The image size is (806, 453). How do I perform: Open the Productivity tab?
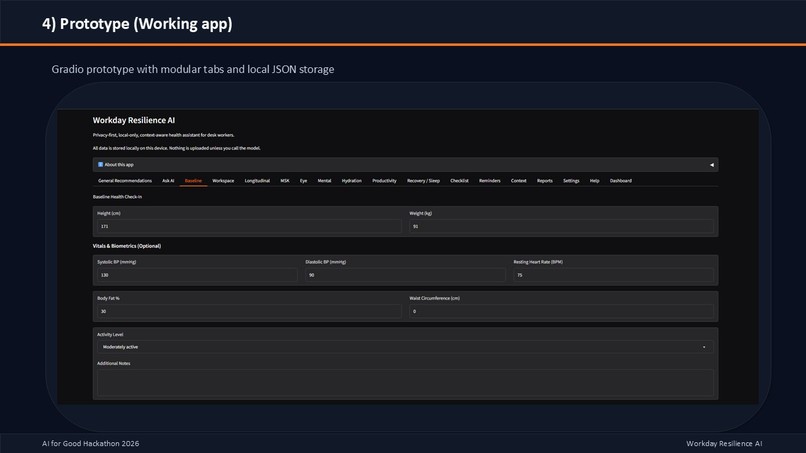click(x=384, y=180)
